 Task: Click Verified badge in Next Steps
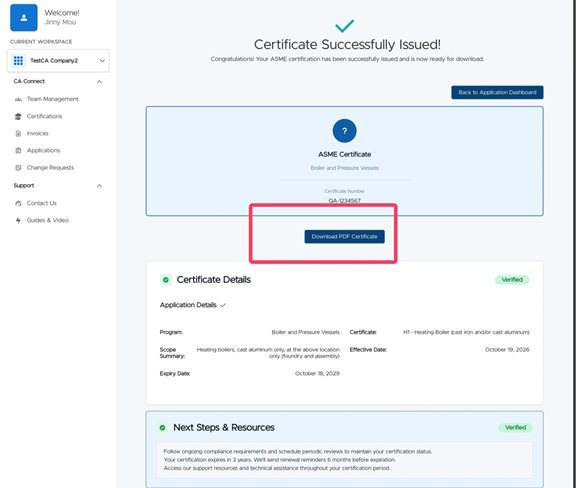tap(515, 427)
